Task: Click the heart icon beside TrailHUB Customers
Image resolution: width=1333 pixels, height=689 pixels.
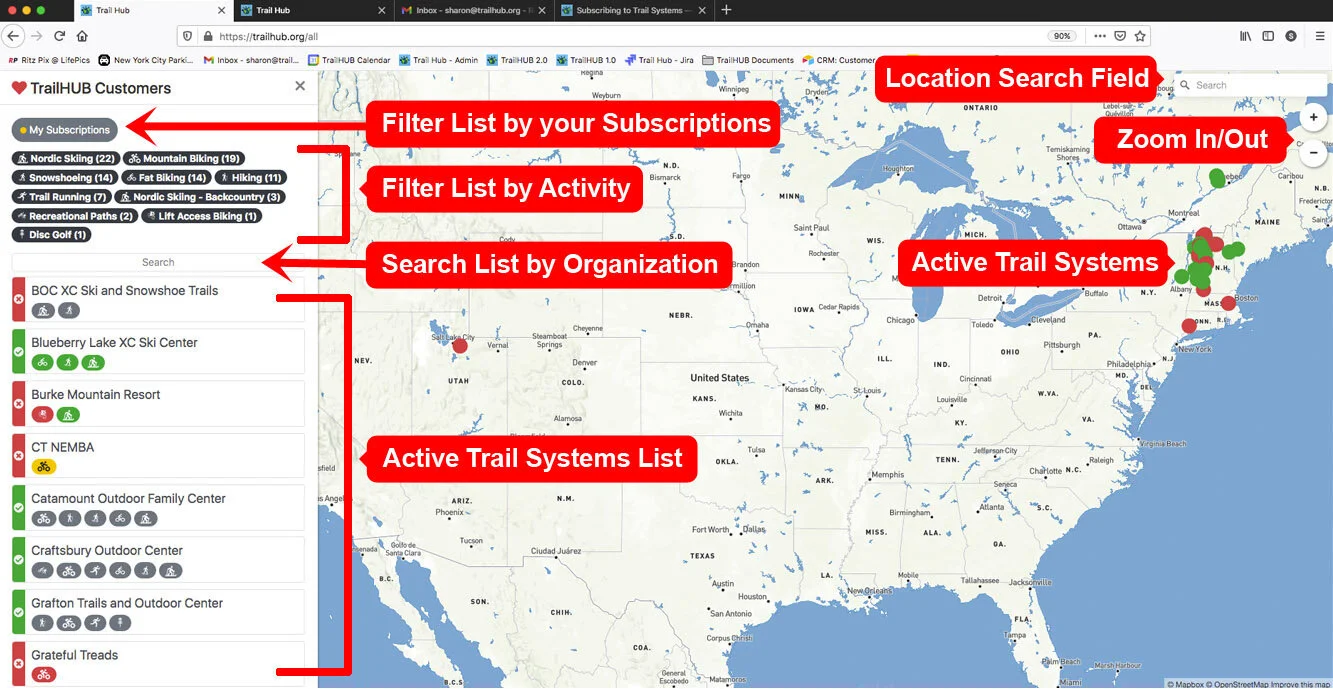Action: (x=19, y=88)
